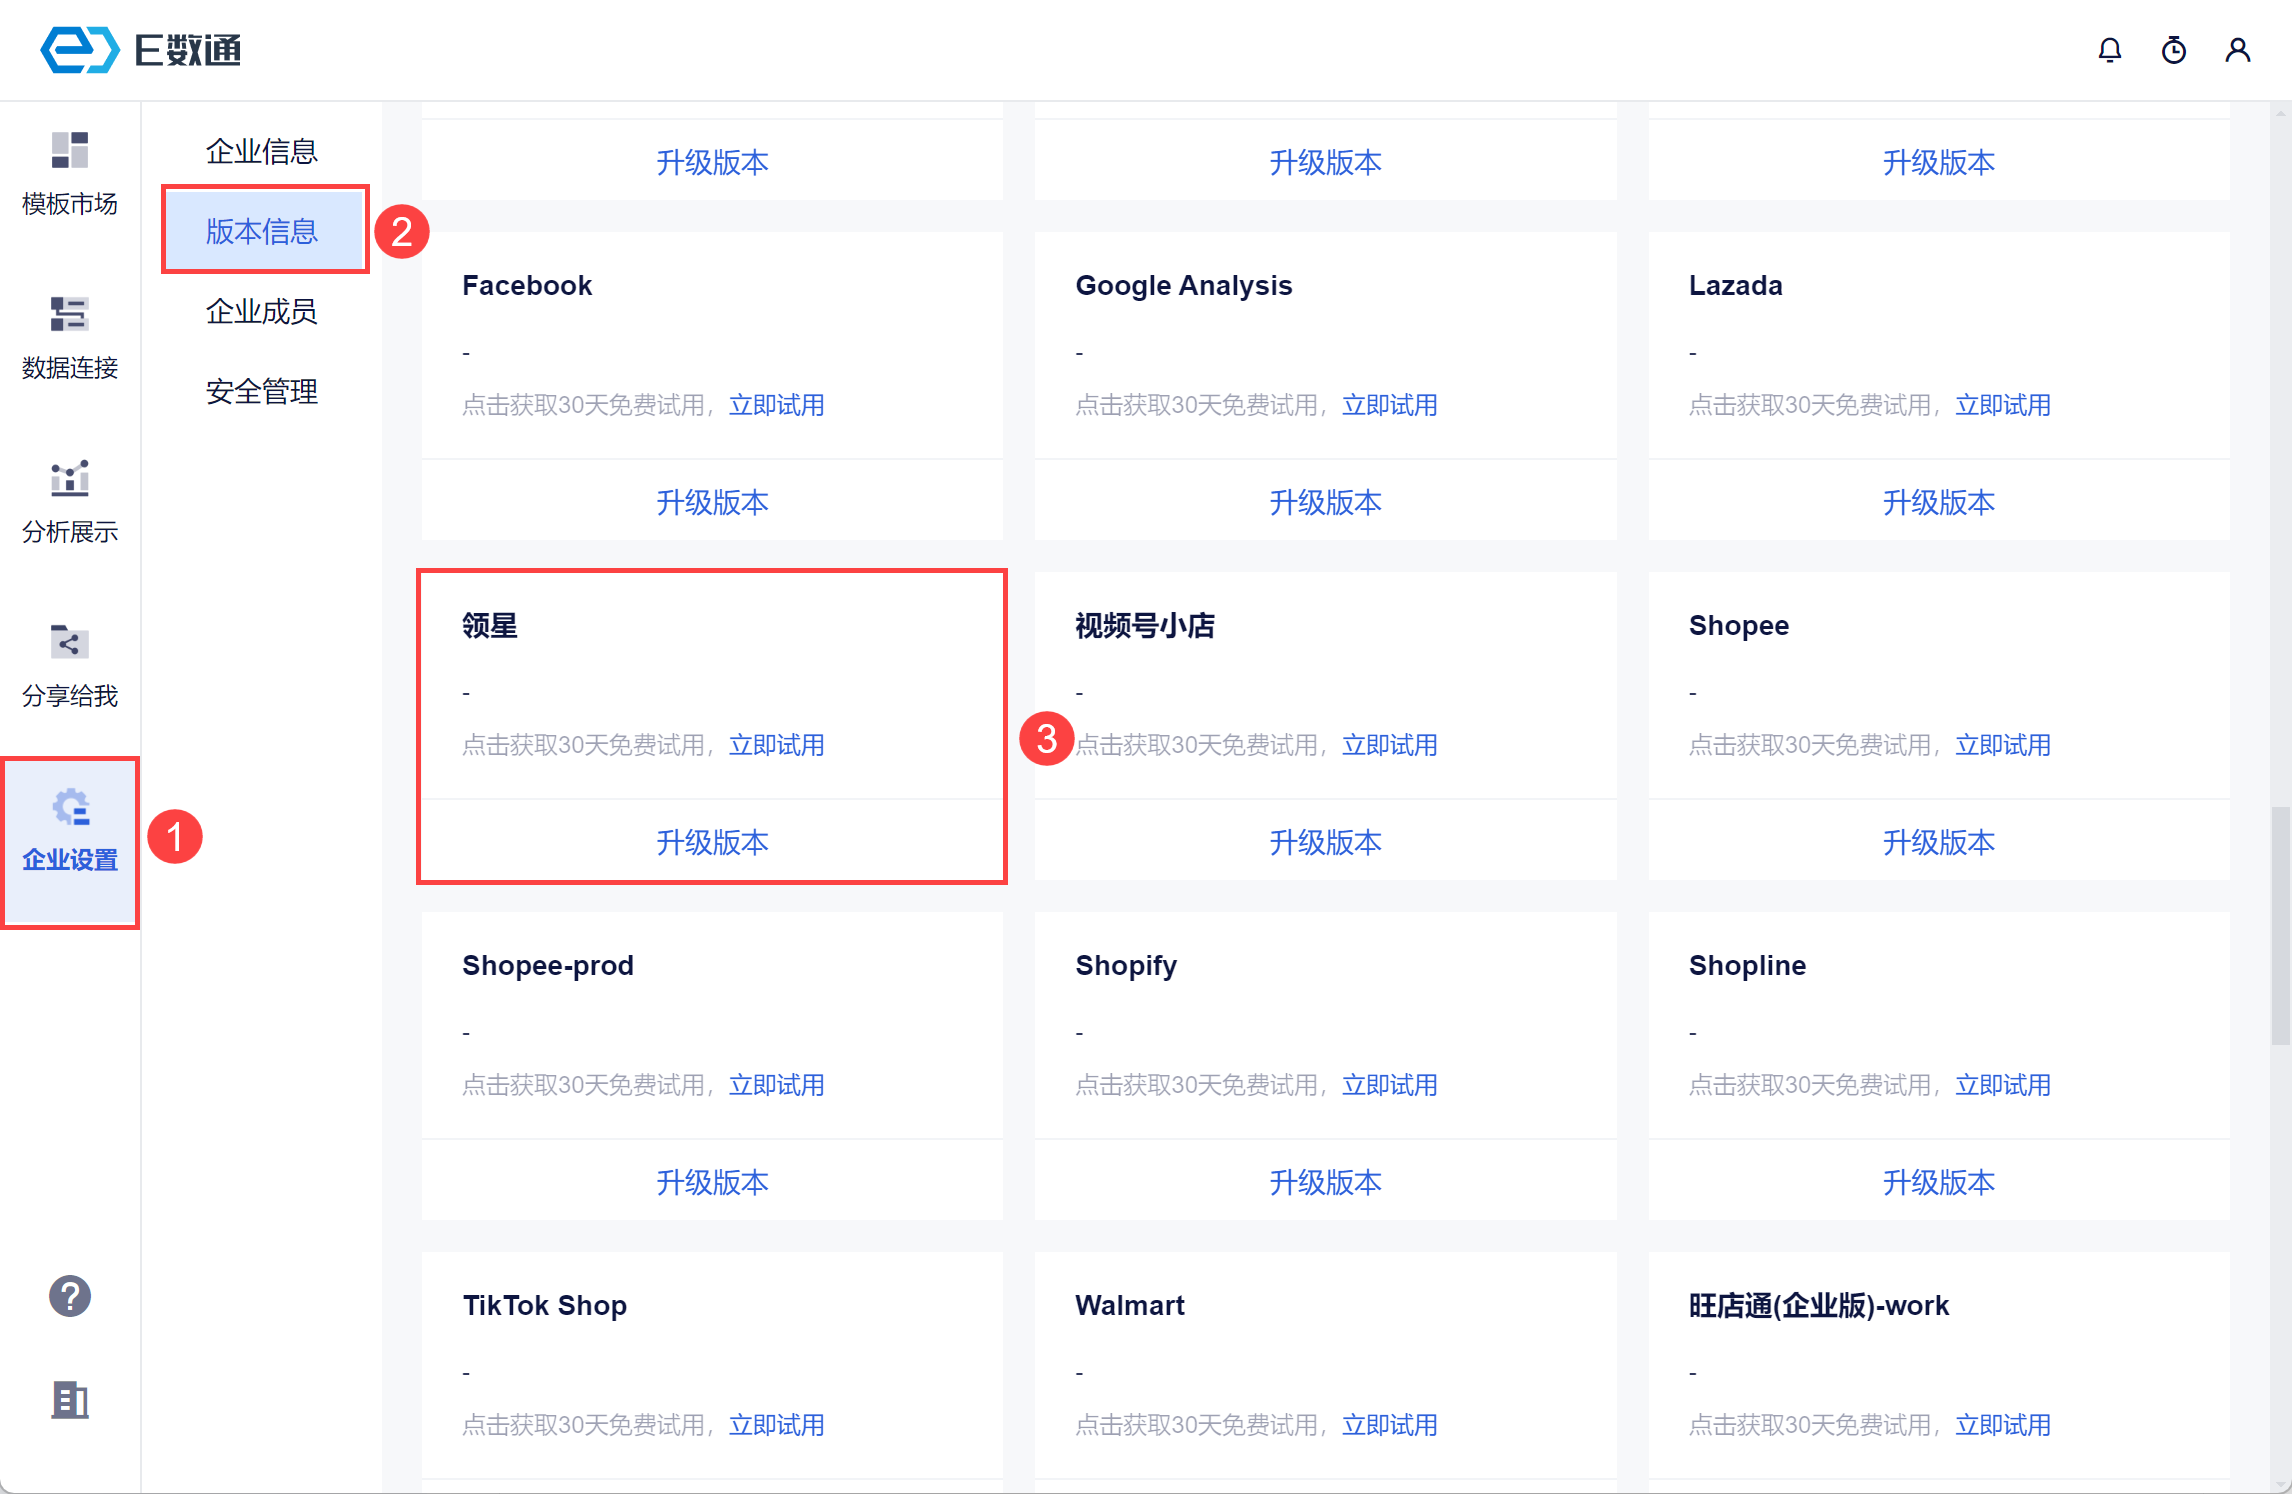Open 安全管理 menu item
This screenshot has height=1494, width=2292.
[x=261, y=391]
